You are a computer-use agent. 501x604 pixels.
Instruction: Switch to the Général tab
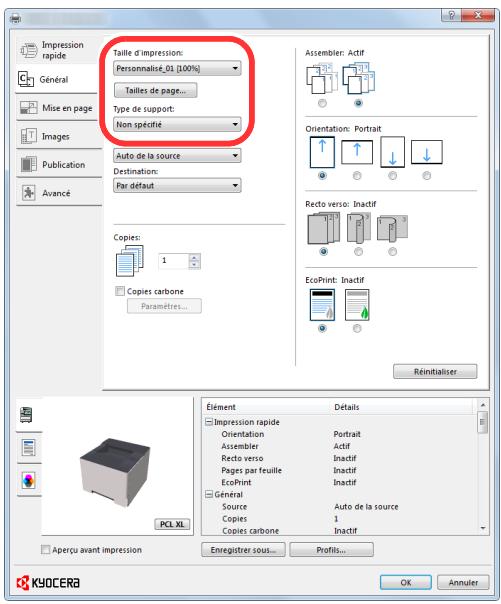click(57, 79)
